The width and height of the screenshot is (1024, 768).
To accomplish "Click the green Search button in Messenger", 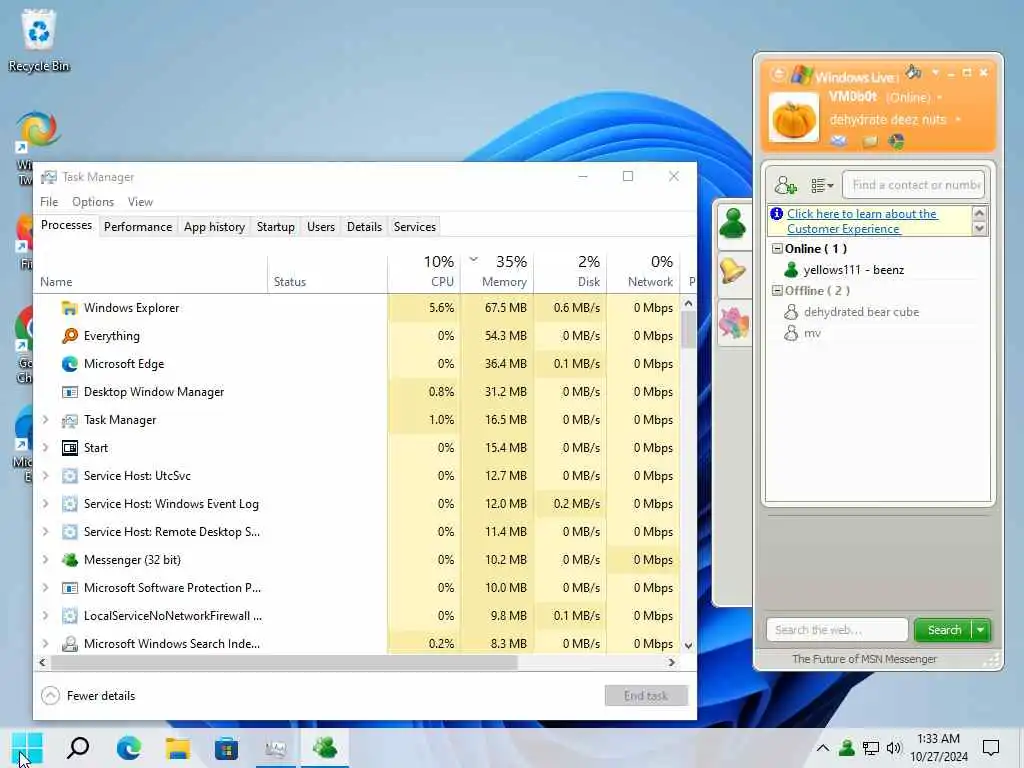I will (944, 630).
